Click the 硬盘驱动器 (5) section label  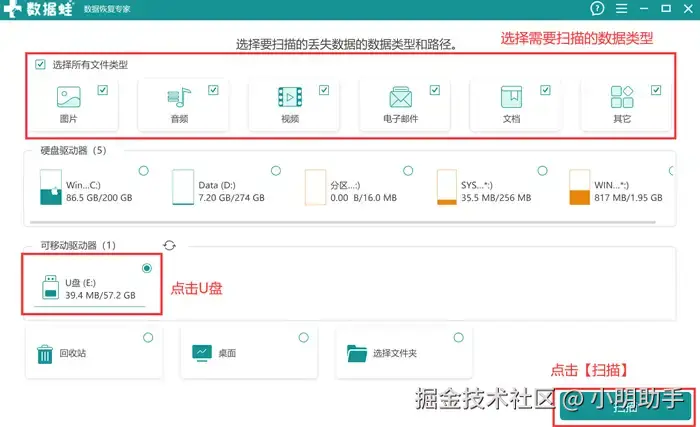pyautogui.click(x=74, y=151)
